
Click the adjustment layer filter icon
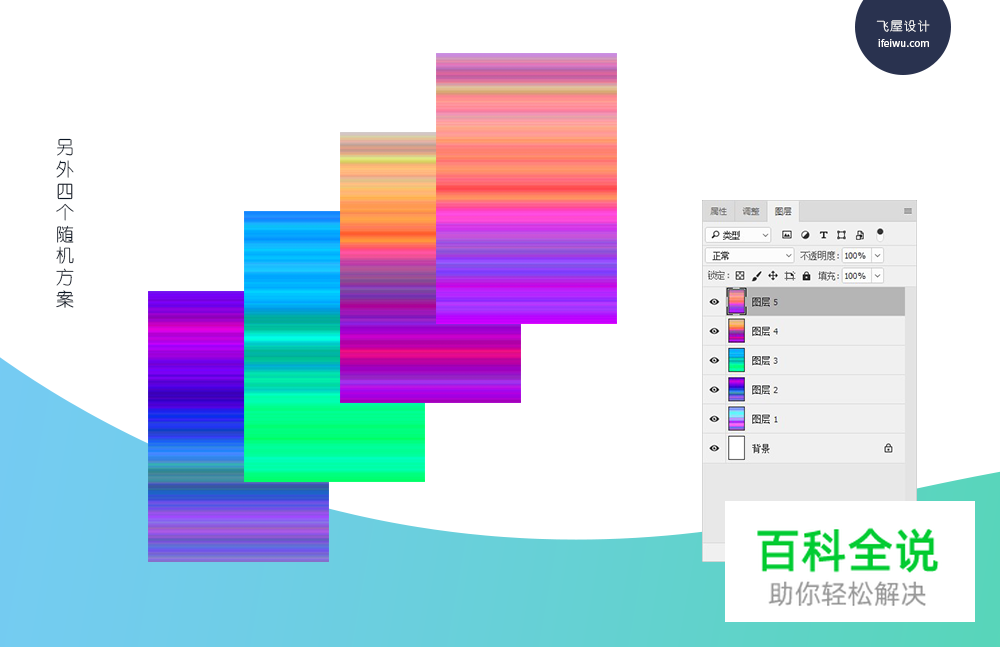[x=805, y=235]
